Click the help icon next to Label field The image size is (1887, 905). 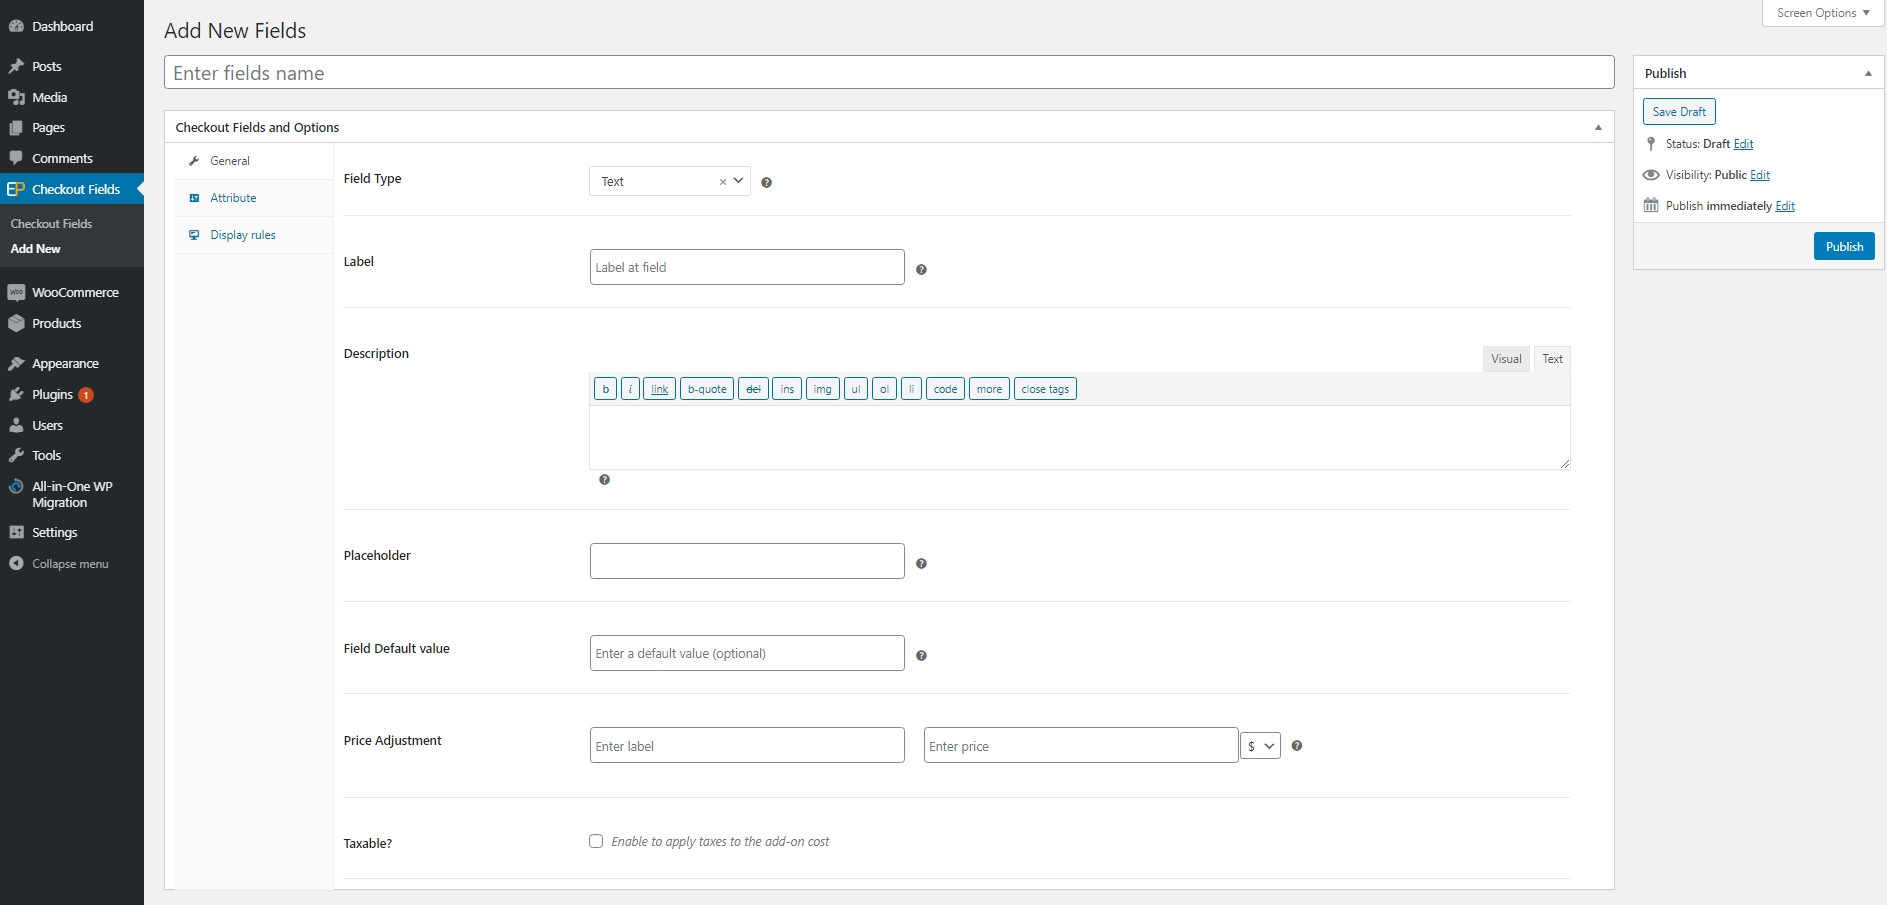[x=921, y=269]
